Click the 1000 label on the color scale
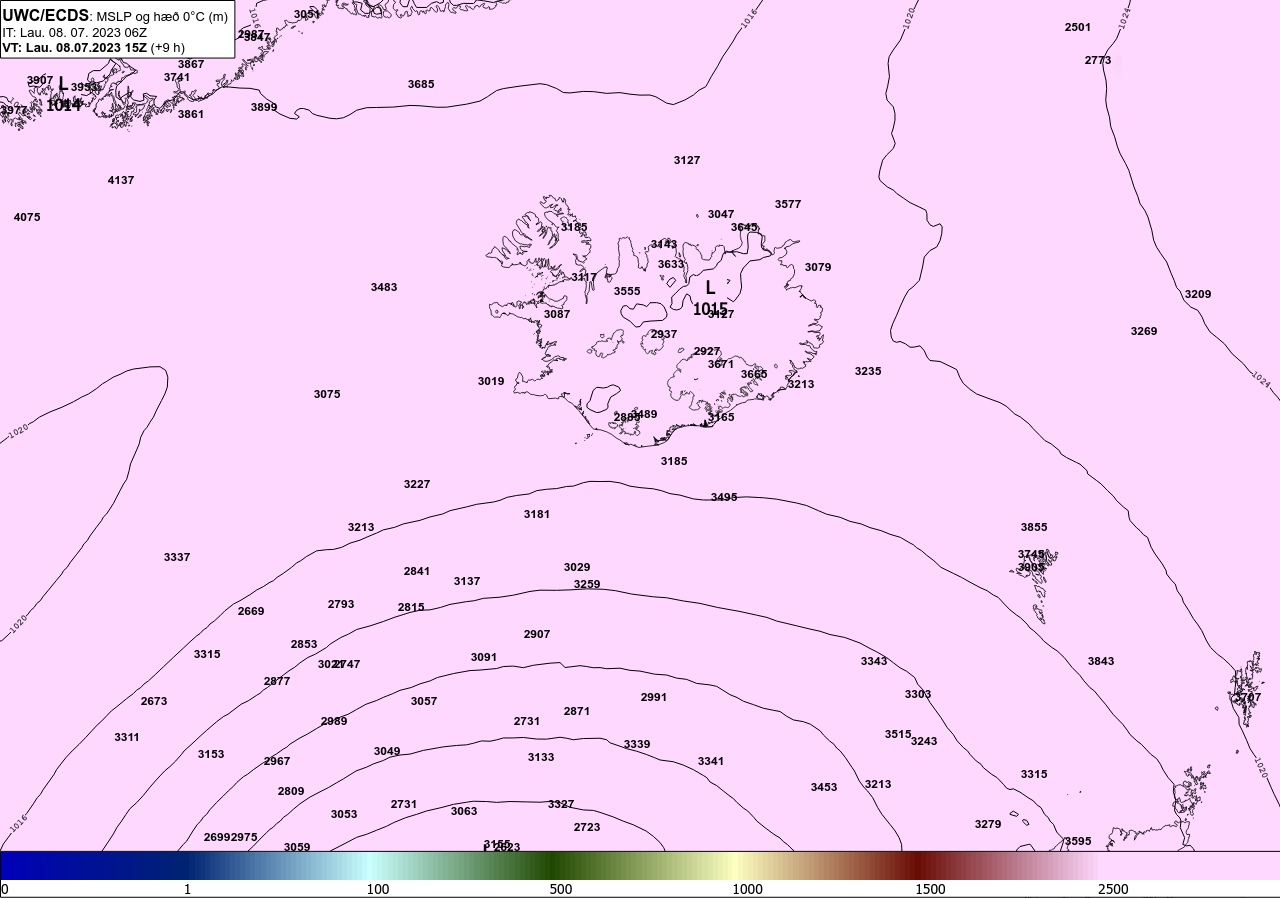Viewport: 1280px width, 898px height. point(747,889)
